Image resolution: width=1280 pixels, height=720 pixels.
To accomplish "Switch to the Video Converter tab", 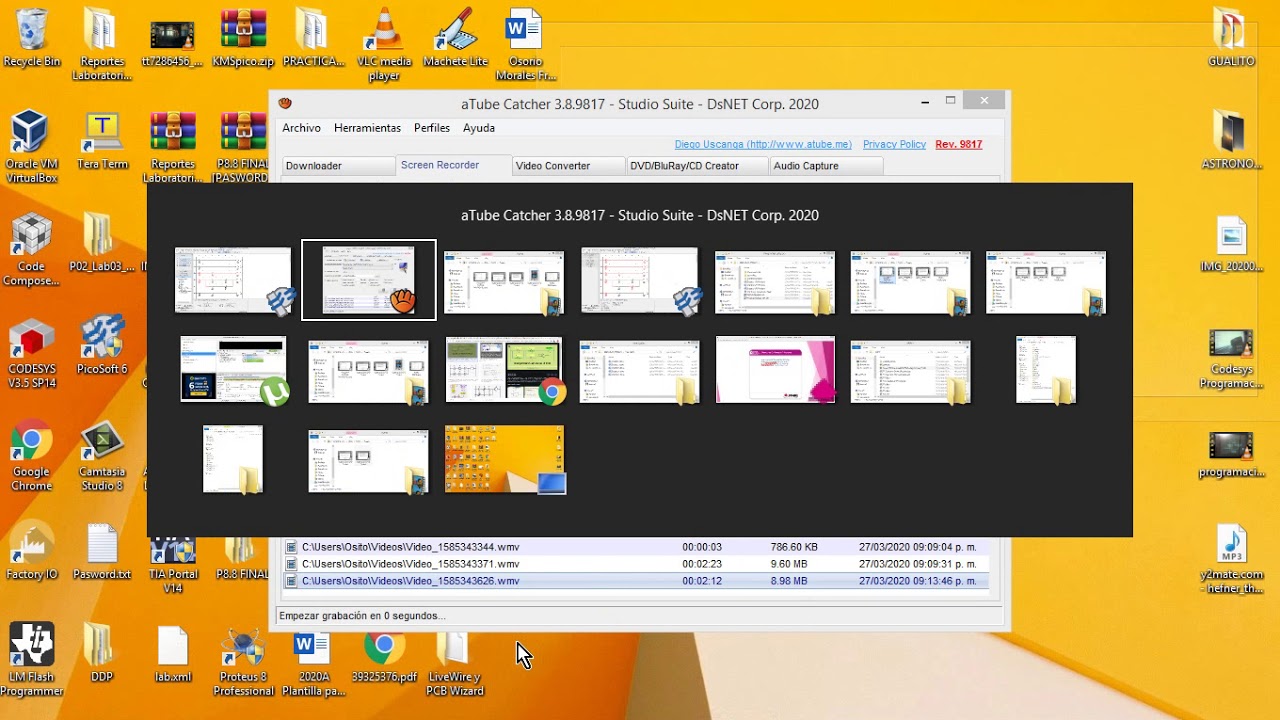I will pos(568,166).
